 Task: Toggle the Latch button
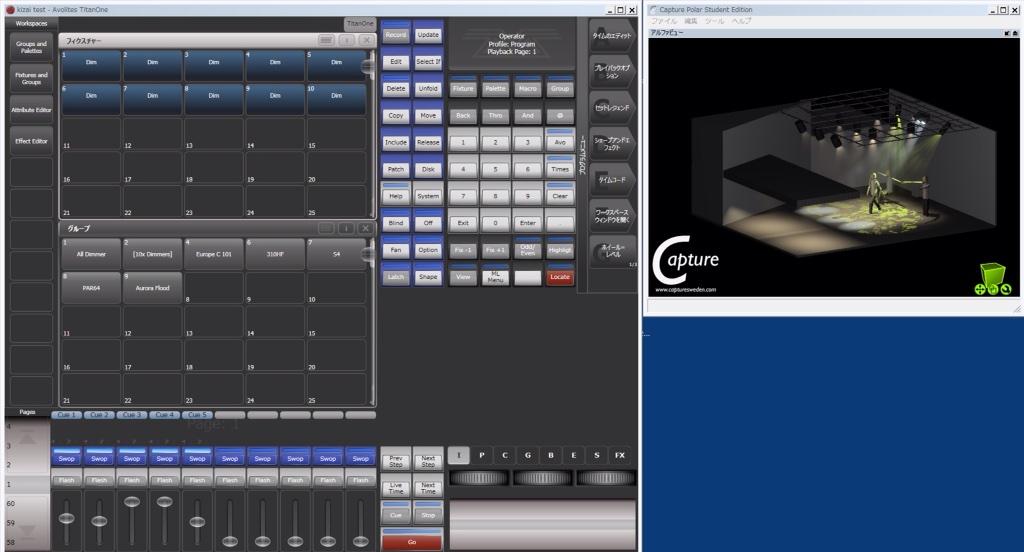tap(396, 276)
